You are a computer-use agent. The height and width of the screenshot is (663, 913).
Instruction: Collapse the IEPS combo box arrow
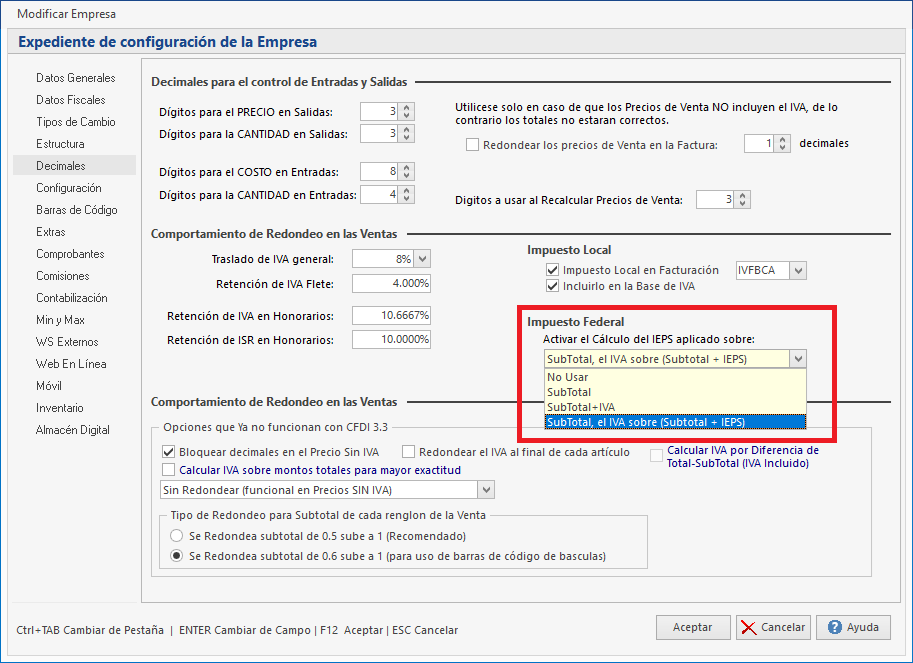(x=797, y=359)
